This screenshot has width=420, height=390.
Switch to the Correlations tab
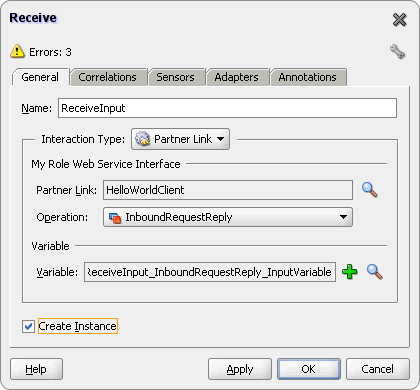point(108,77)
